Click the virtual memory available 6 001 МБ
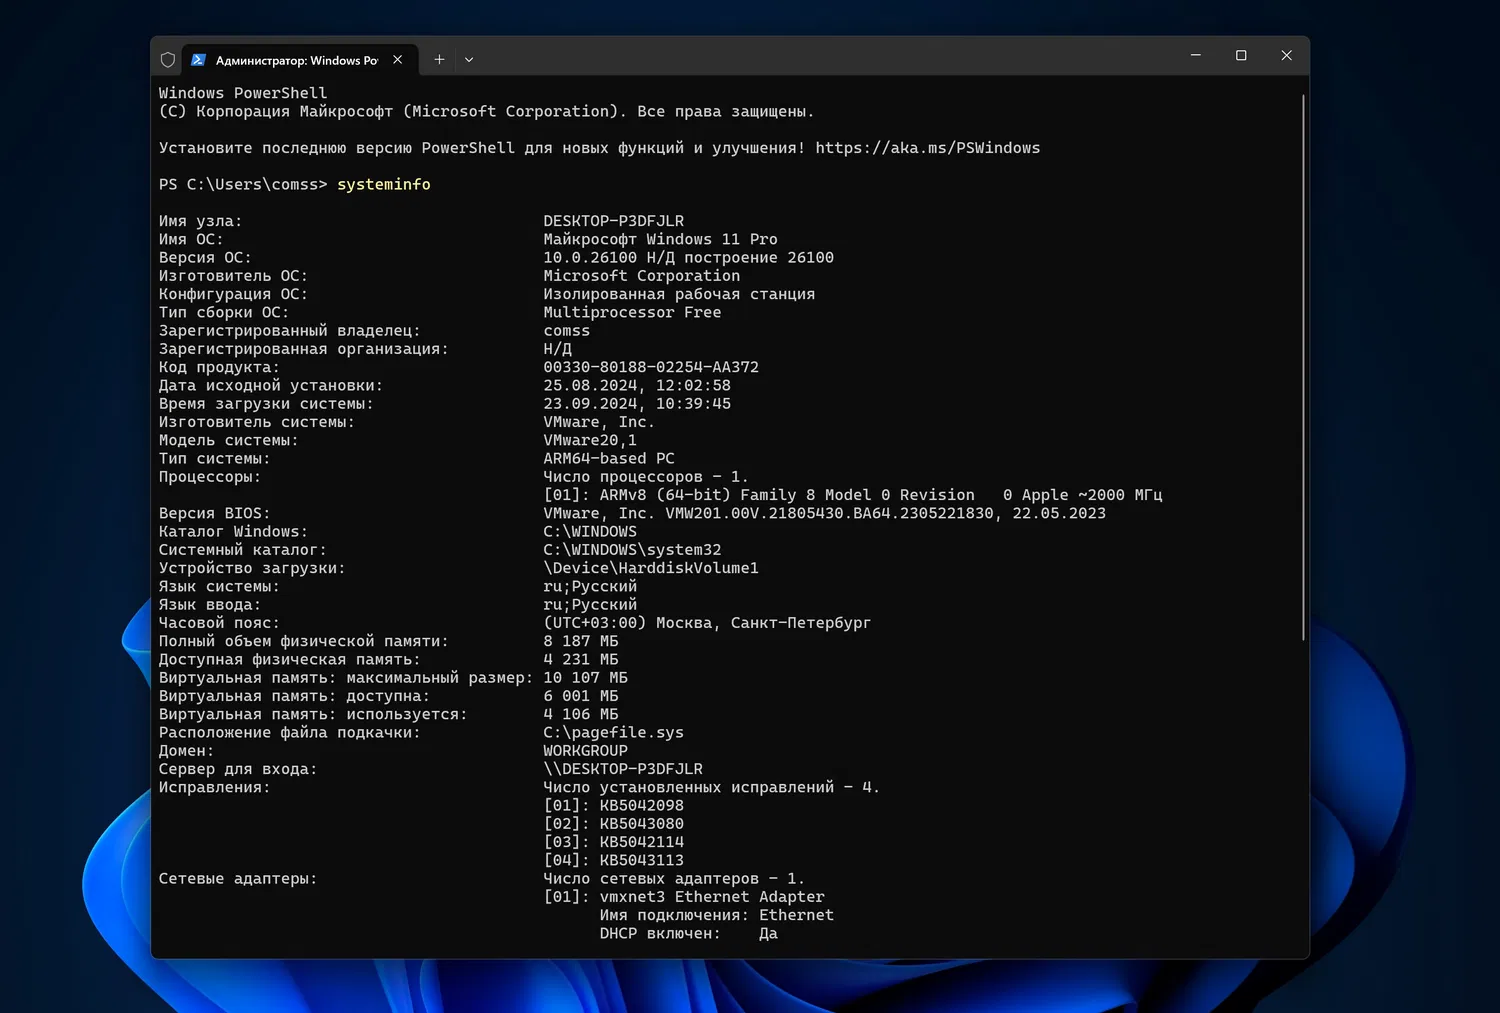 [581, 696]
